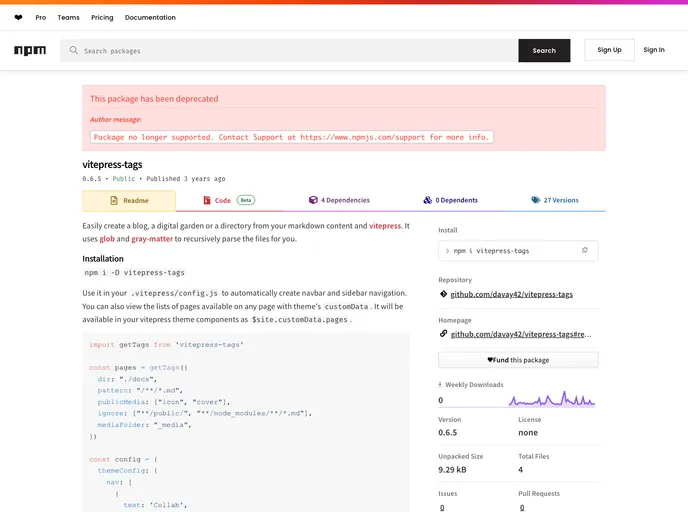This screenshot has width=688, height=512.
Task: Click the weekly downloads sparkline chart
Action: (x=552, y=399)
